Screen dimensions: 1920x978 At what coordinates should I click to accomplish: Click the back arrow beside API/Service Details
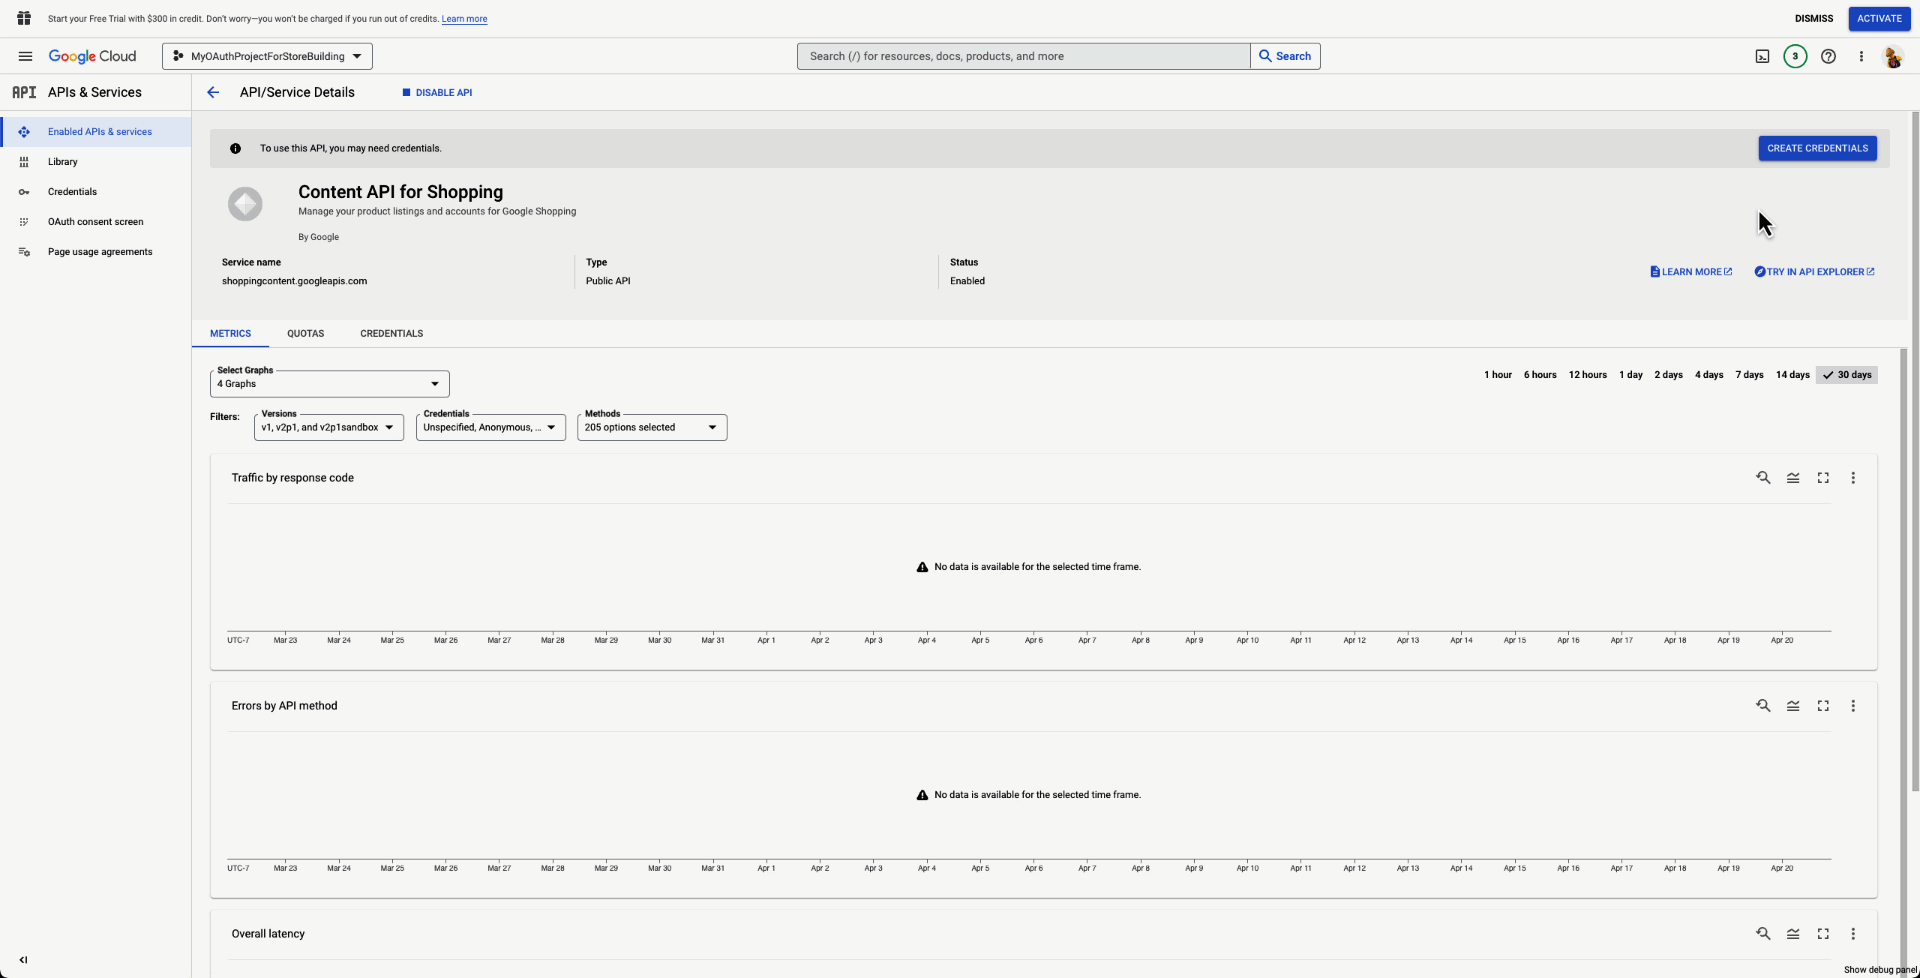tap(213, 92)
